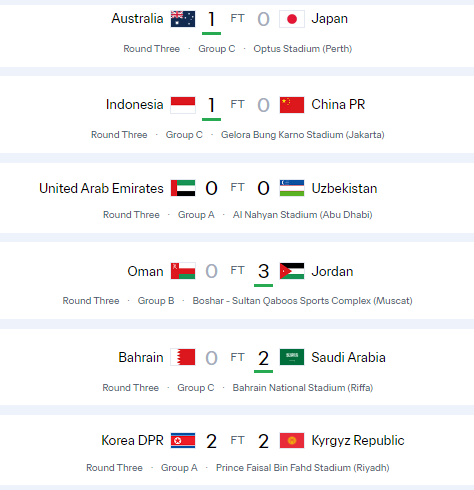Click the Japan flag icon
The width and height of the screenshot is (474, 490).
point(292,19)
